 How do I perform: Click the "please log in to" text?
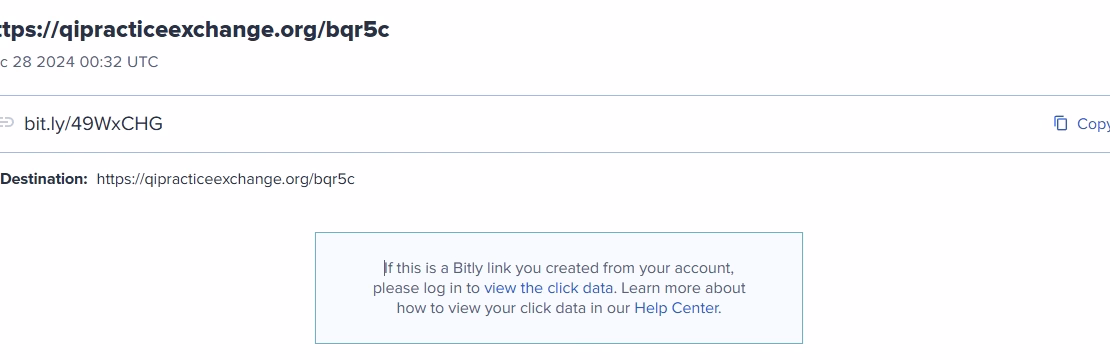pyautogui.click(x=427, y=288)
